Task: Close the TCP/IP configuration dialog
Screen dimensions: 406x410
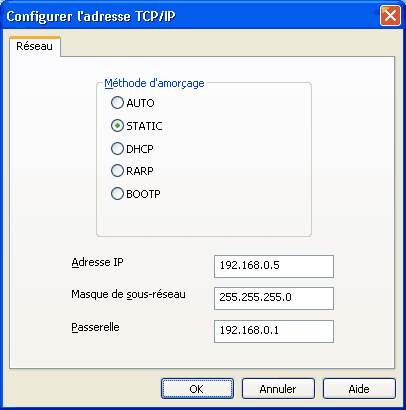Action: pyautogui.click(x=390, y=16)
